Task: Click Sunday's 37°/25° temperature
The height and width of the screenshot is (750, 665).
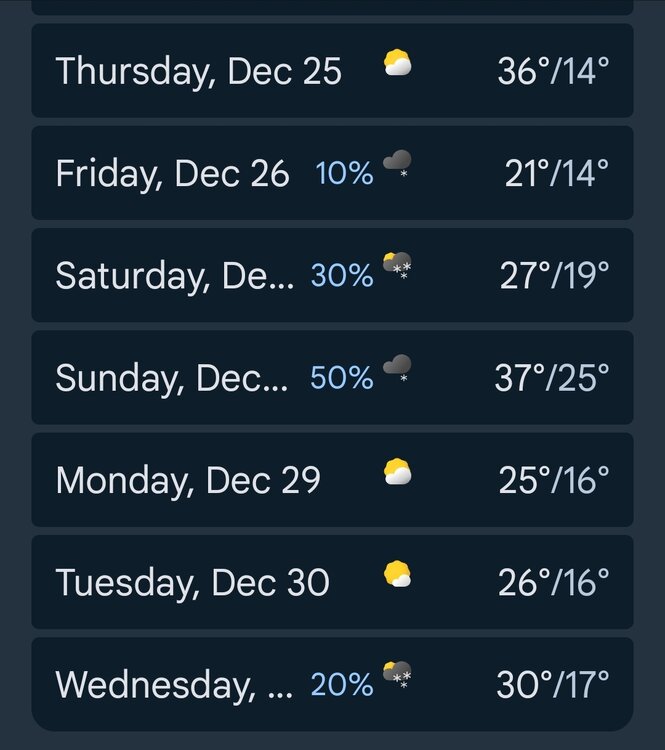Action: pyautogui.click(x=552, y=378)
